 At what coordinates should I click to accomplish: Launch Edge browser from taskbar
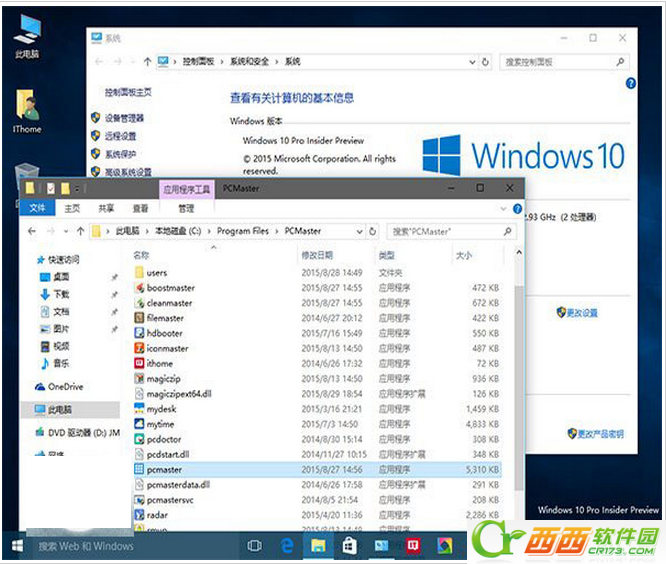[287, 546]
